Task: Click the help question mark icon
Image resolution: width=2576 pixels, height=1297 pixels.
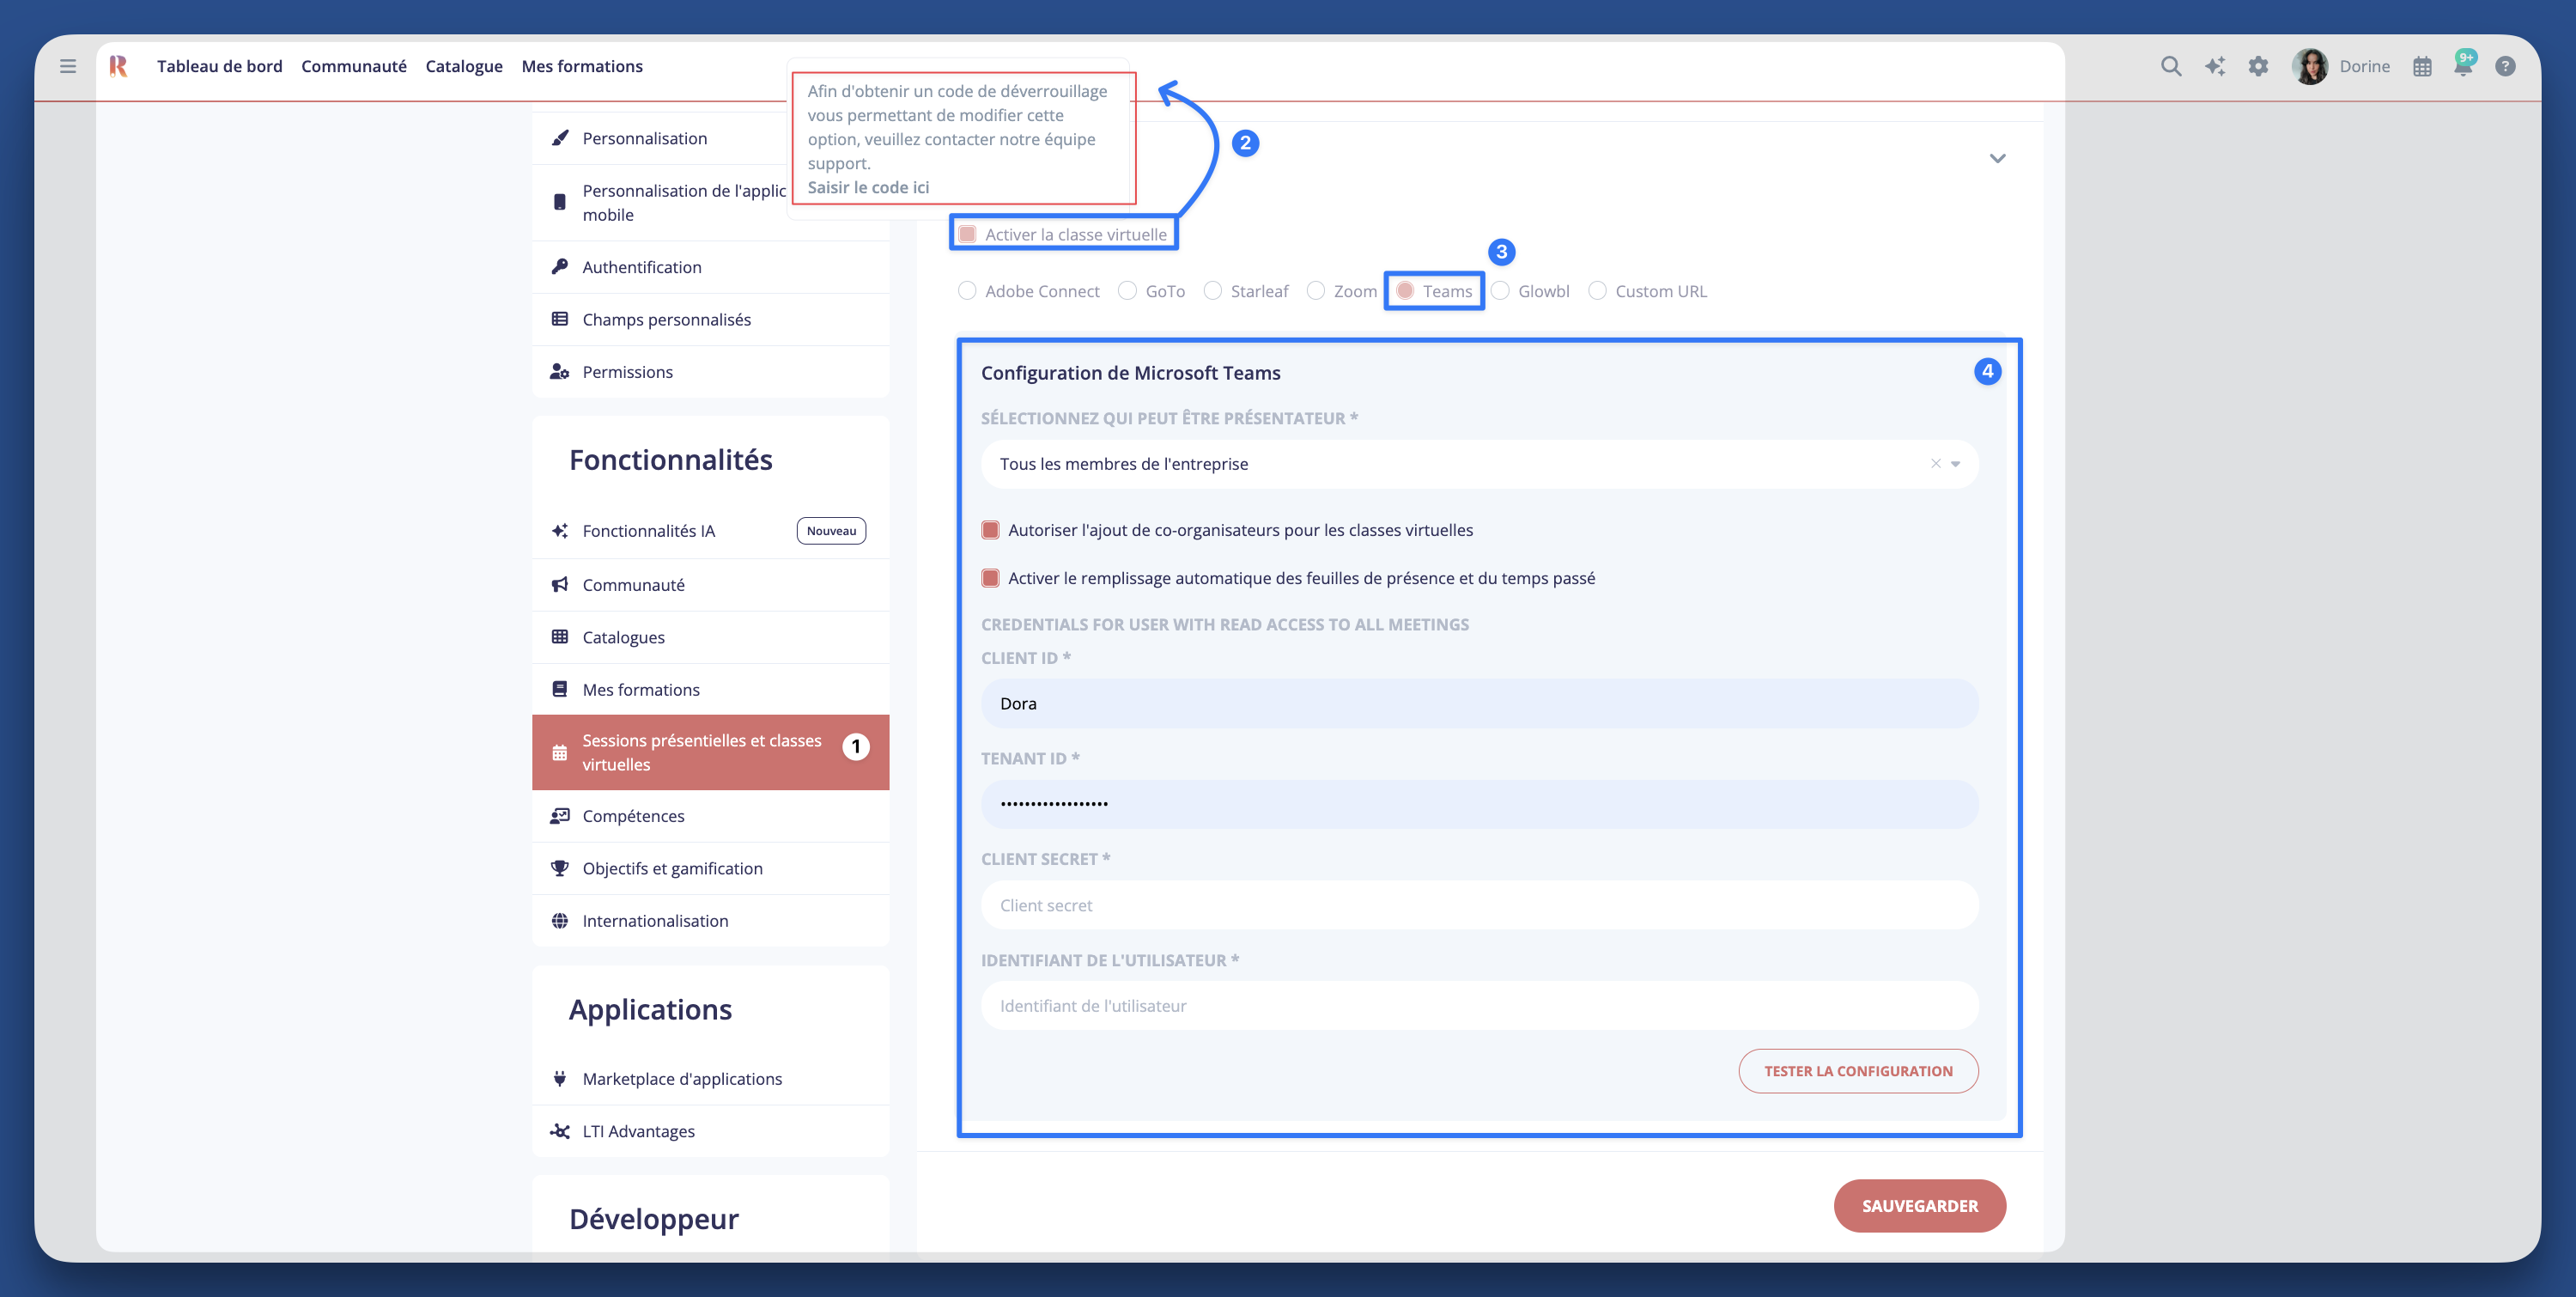Action: 2505,66
